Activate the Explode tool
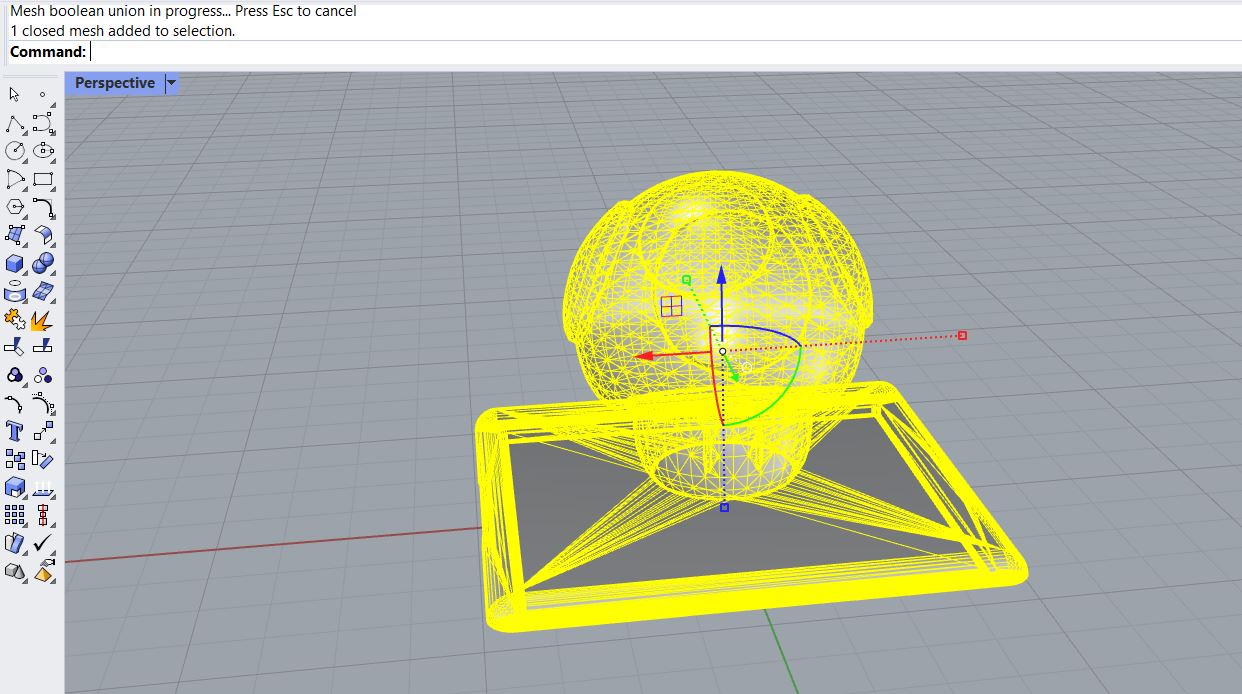This screenshot has width=1242, height=694. click(42, 321)
